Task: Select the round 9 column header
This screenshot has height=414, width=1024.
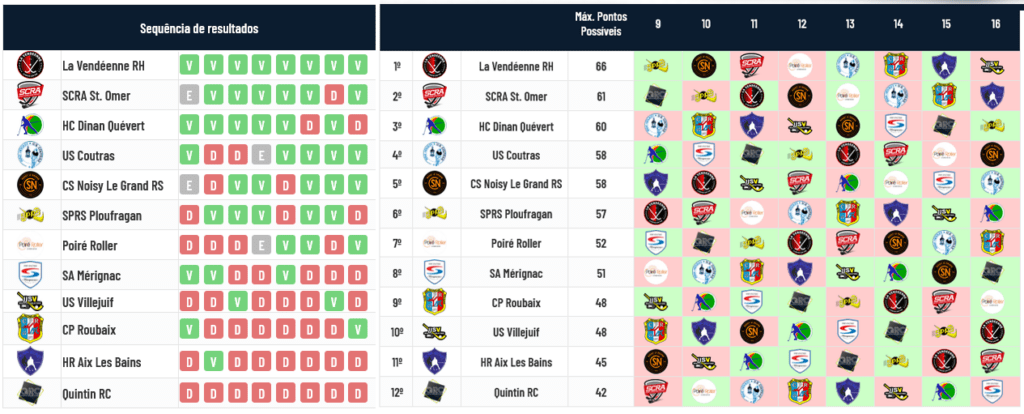Action: click(x=657, y=23)
